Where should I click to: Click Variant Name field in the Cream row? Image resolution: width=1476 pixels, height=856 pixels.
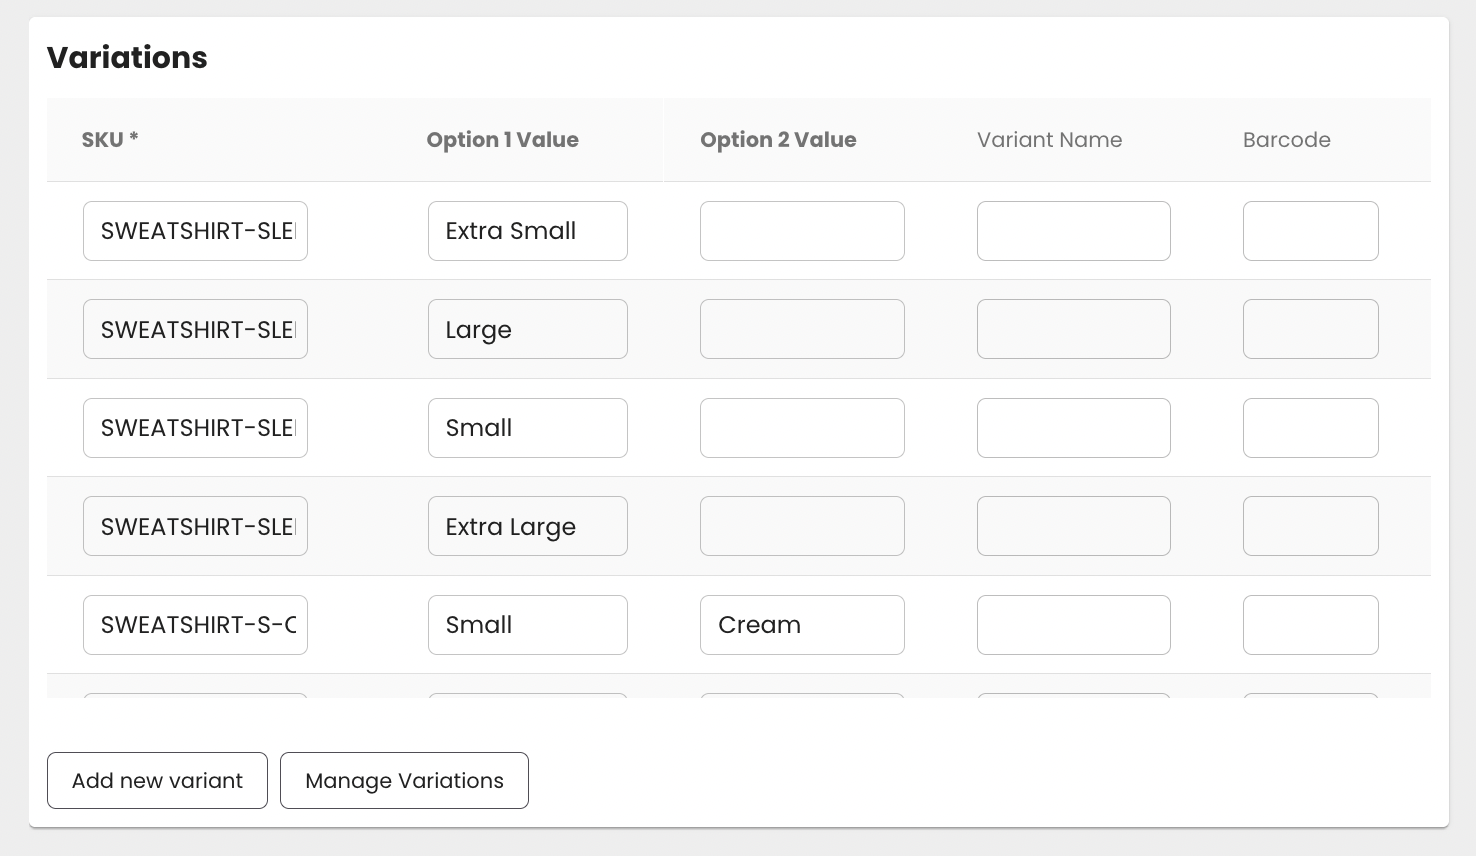1073,625
